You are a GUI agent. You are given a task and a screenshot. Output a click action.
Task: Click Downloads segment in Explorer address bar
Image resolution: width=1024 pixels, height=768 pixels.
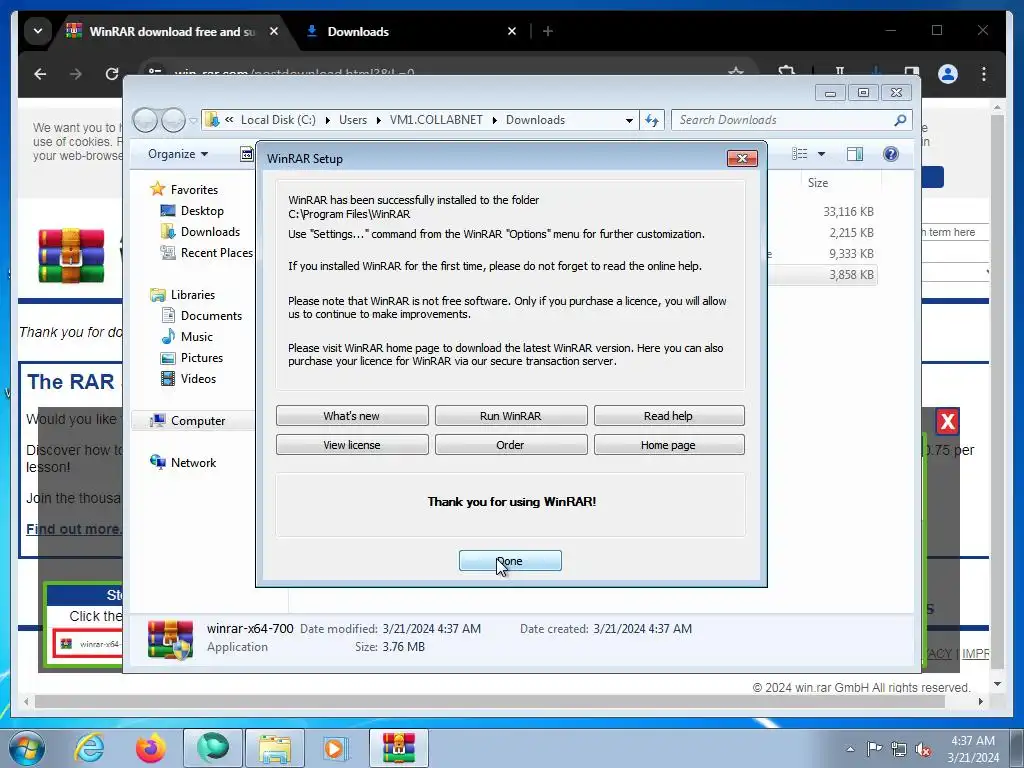tap(536, 120)
